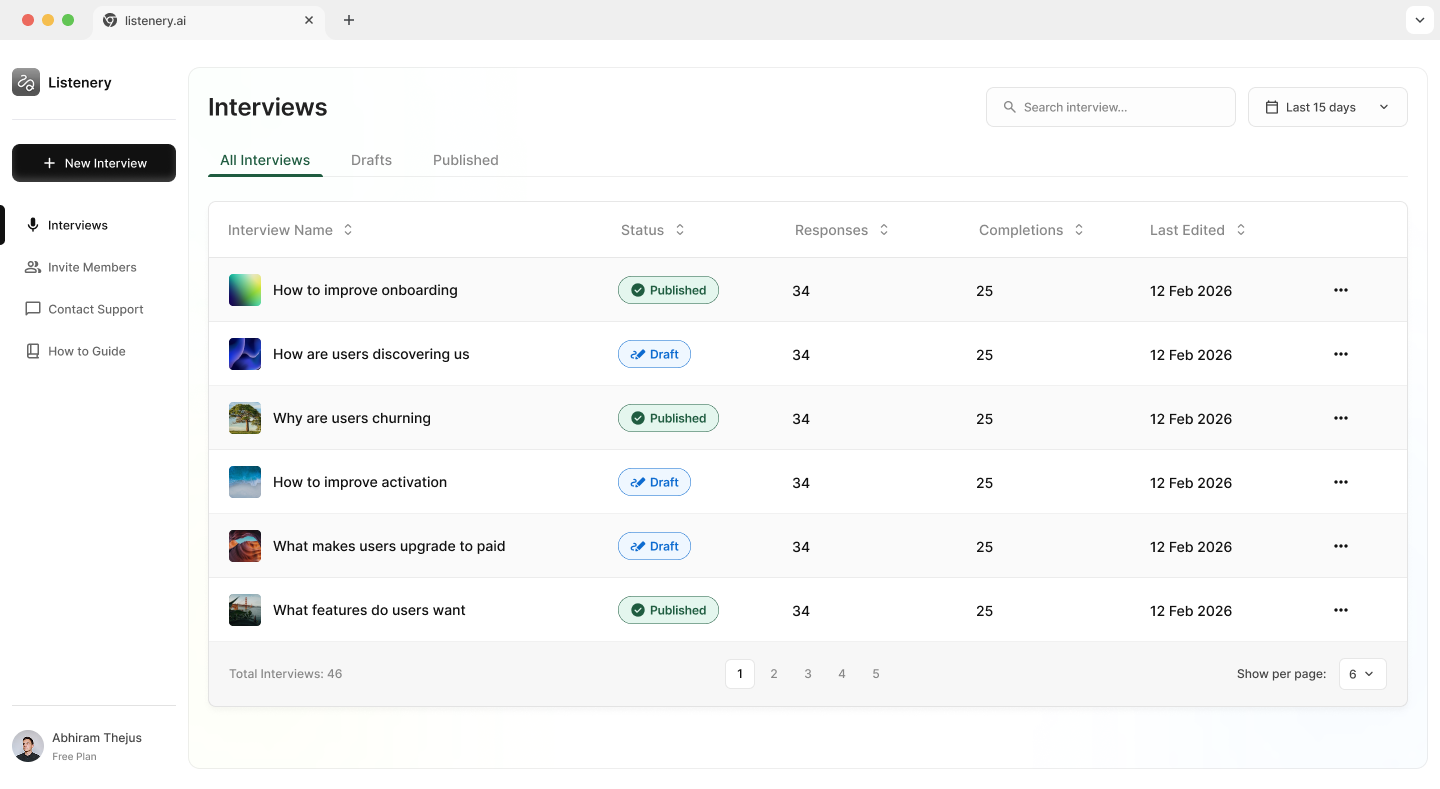Image resolution: width=1440 pixels, height=789 pixels.
Task: Click the Listenery logo icon
Action: (x=26, y=82)
